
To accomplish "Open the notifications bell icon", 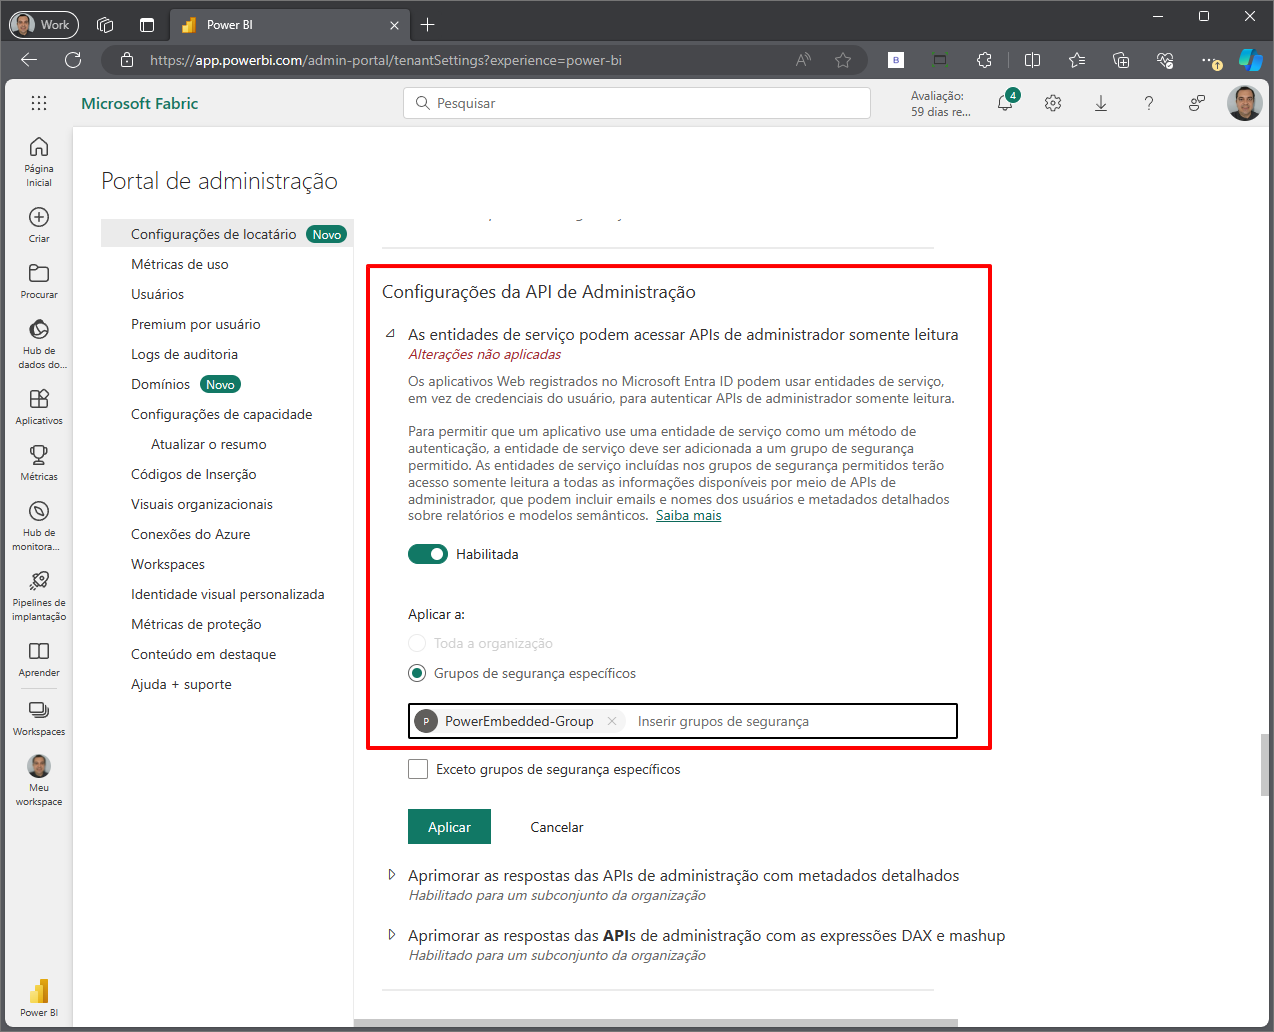I will pyautogui.click(x=1005, y=103).
